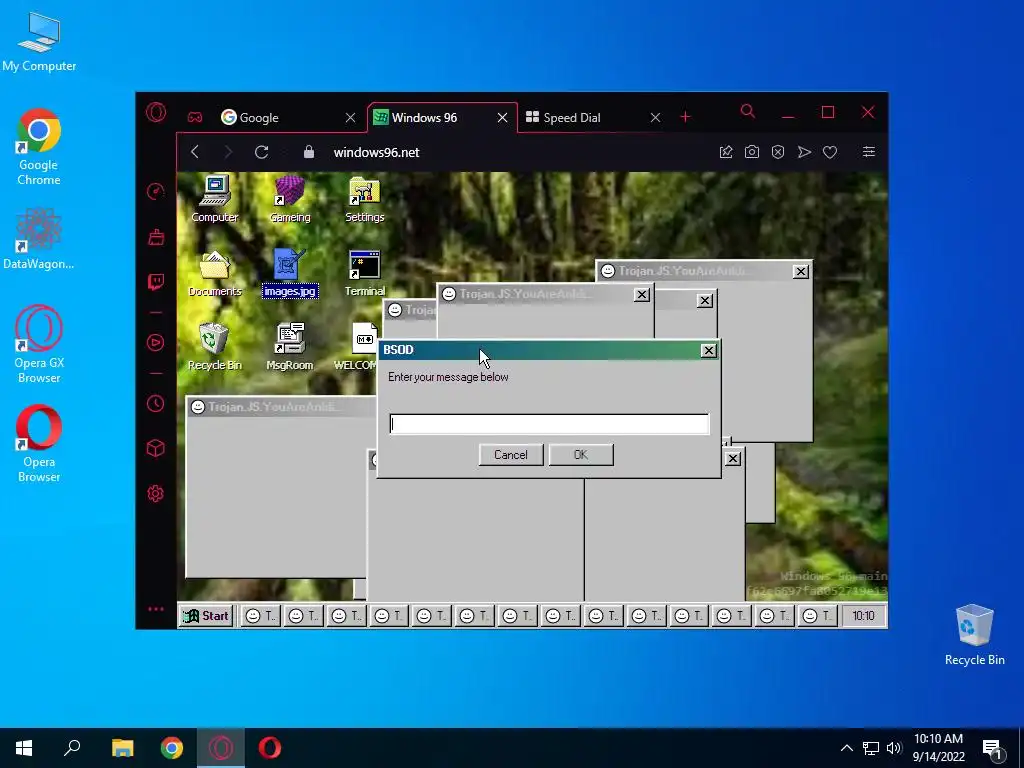Click Chrome in the Windows taskbar

pyautogui.click(x=172, y=748)
